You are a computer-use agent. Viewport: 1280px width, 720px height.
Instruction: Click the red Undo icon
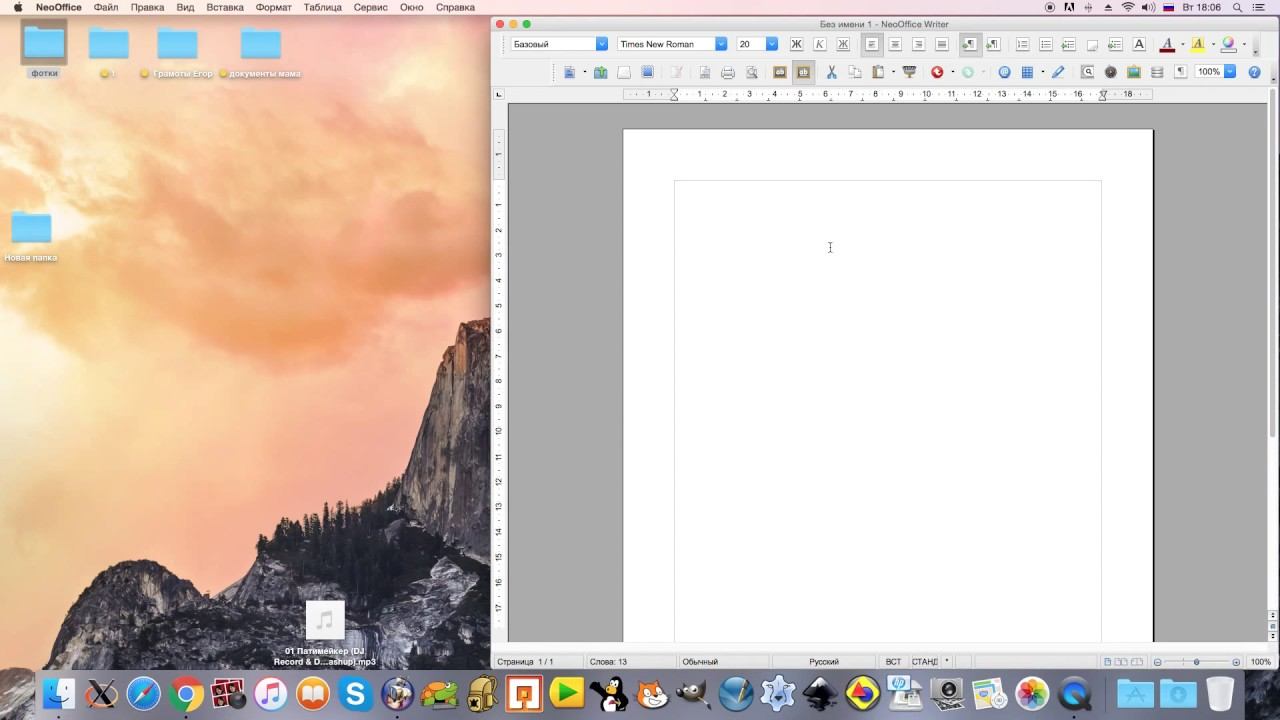point(937,72)
